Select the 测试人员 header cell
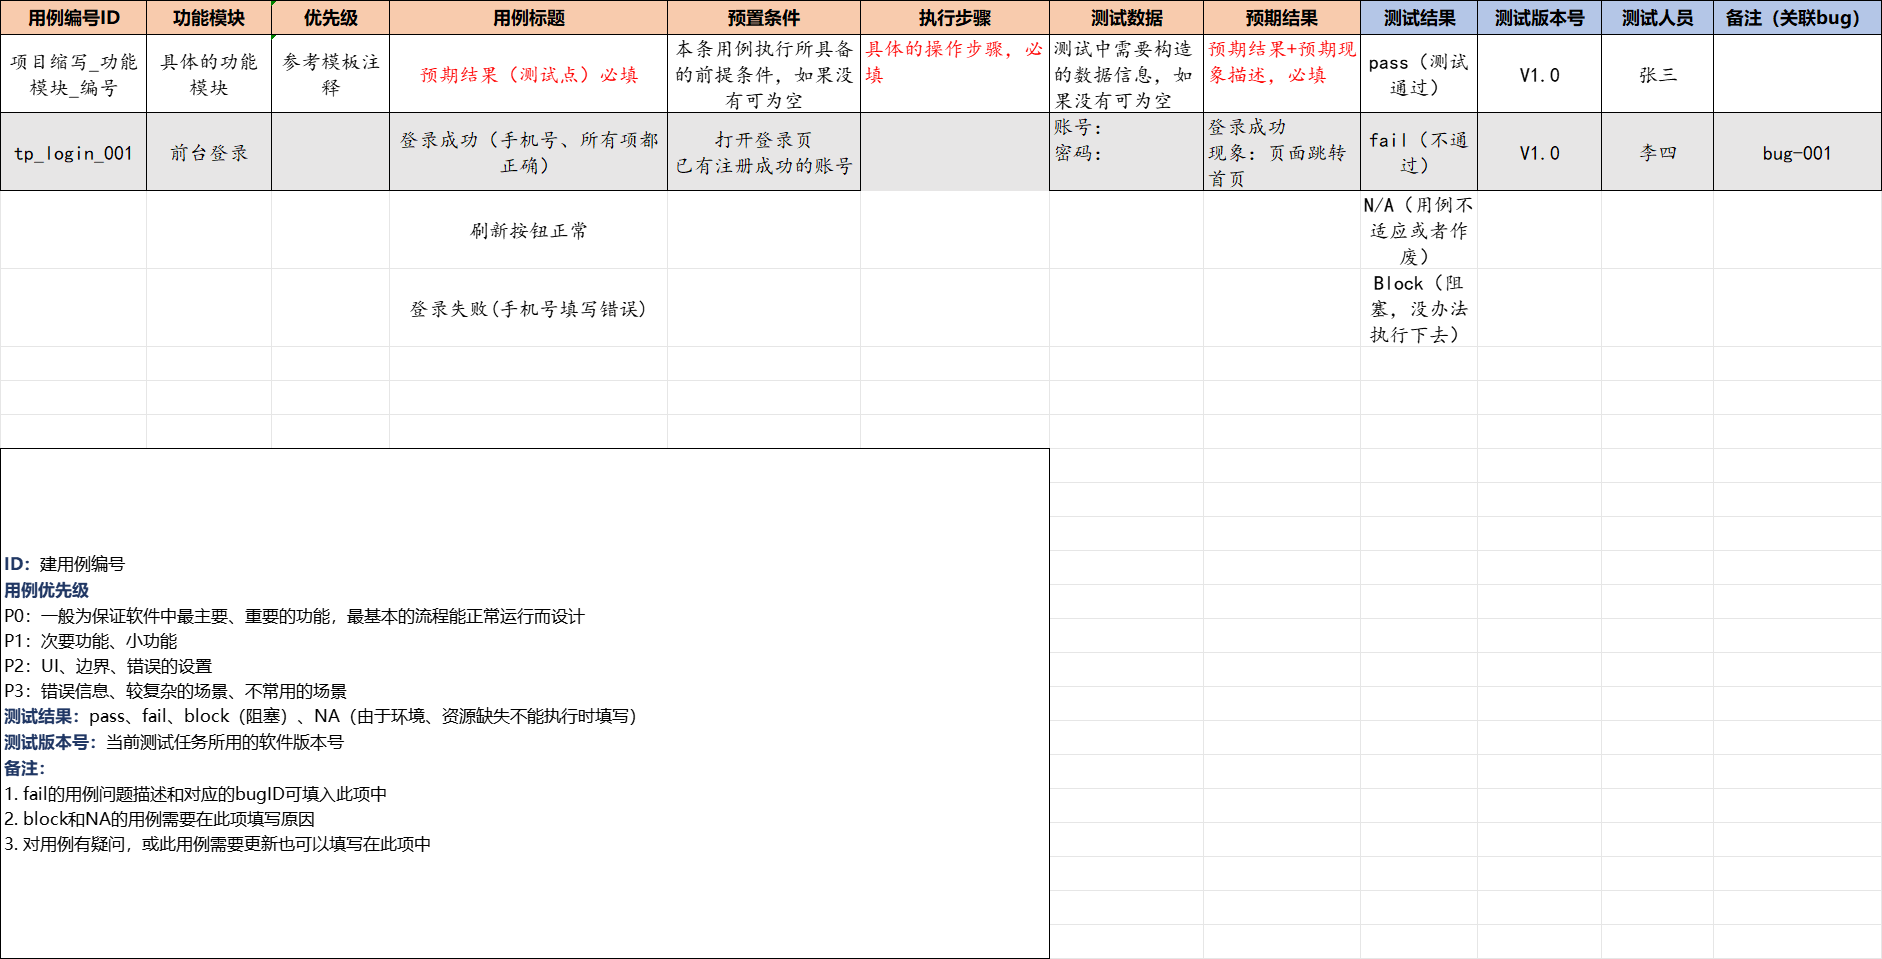The width and height of the screenshot is (1882, 959). pos(1658,17)
